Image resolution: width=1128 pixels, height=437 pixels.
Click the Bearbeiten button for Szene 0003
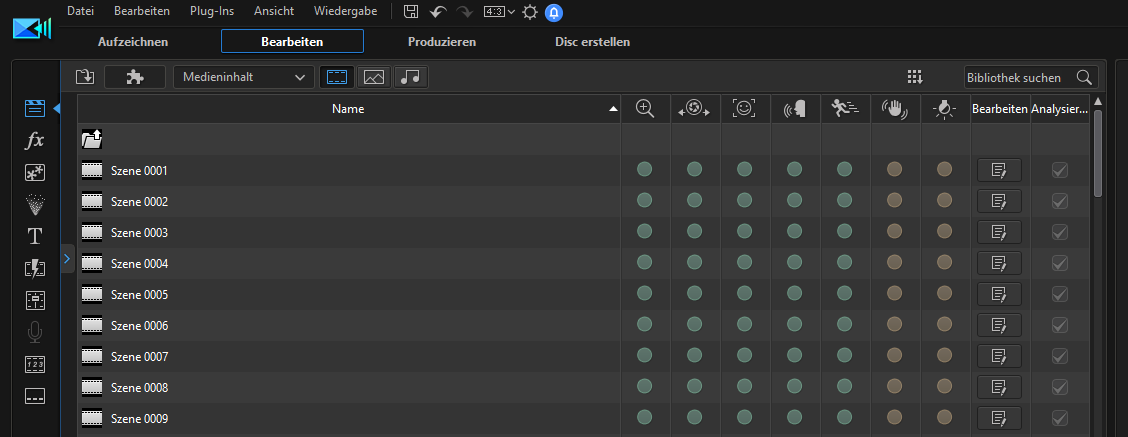tap(998, 233)
